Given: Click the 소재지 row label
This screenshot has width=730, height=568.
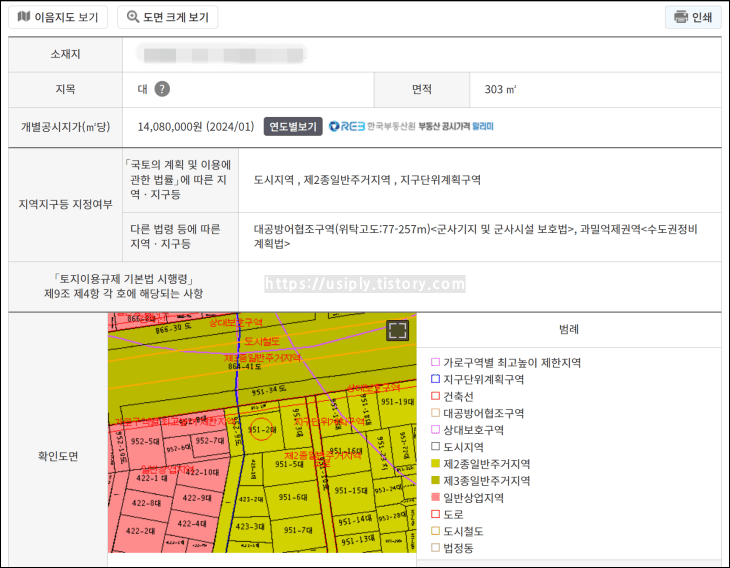Looking at the screenshot, I should point(65,54).
